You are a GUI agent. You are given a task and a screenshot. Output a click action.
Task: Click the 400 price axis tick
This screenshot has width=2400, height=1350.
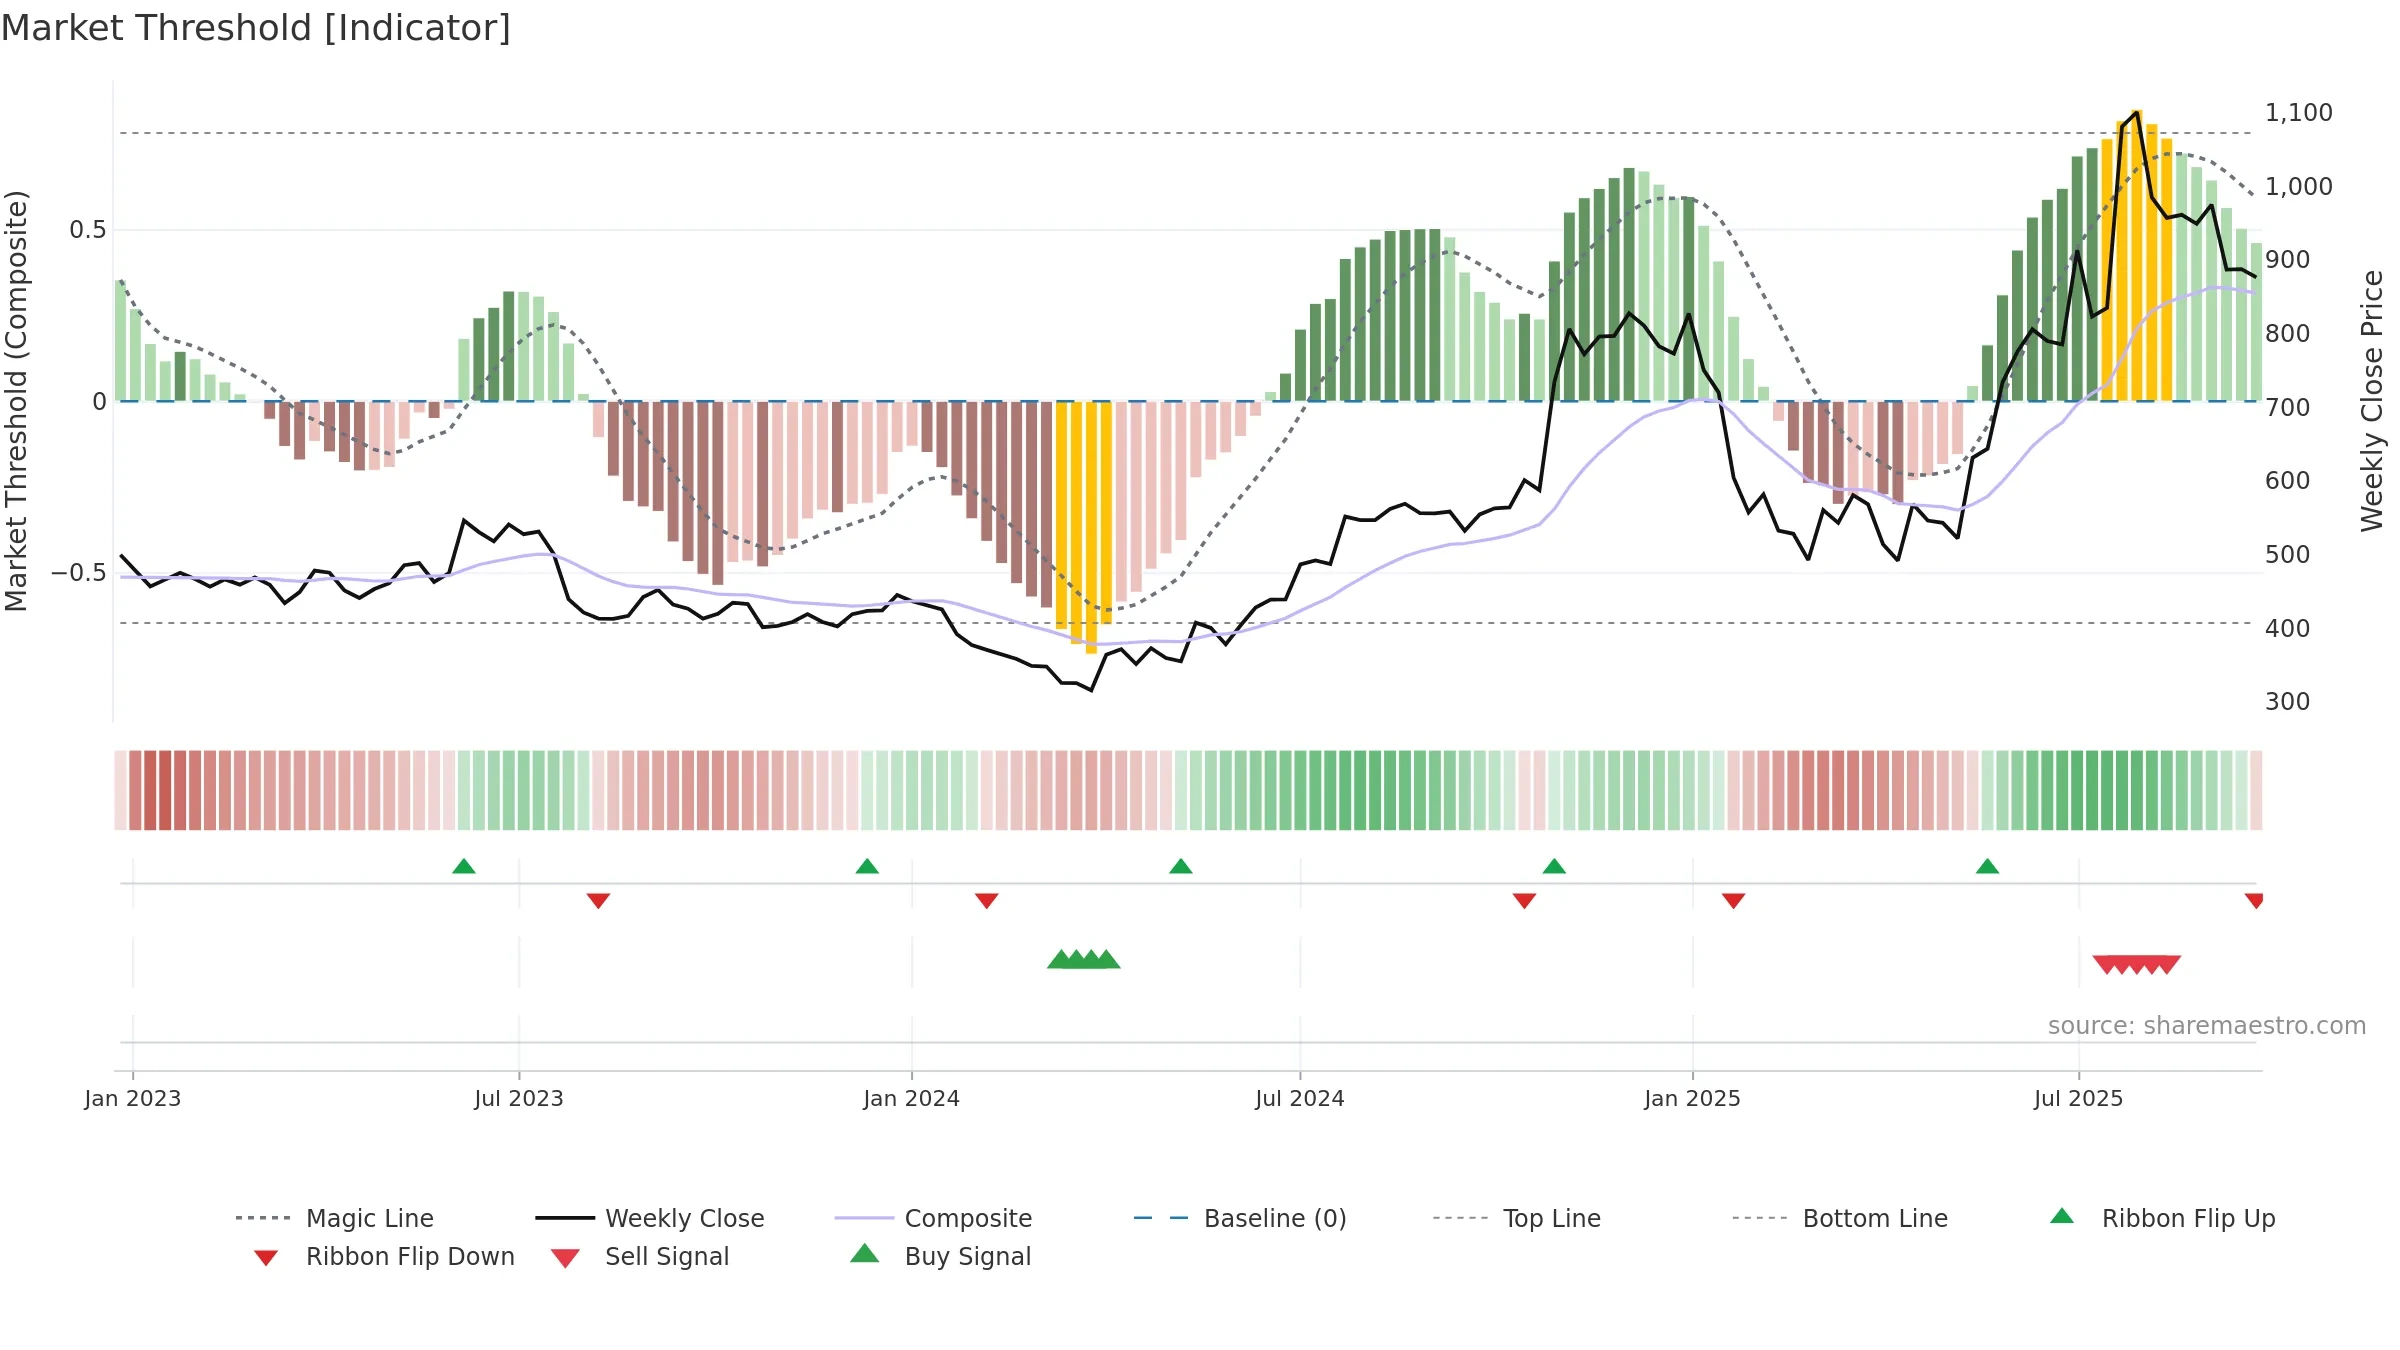click(x=2288, y=629)
